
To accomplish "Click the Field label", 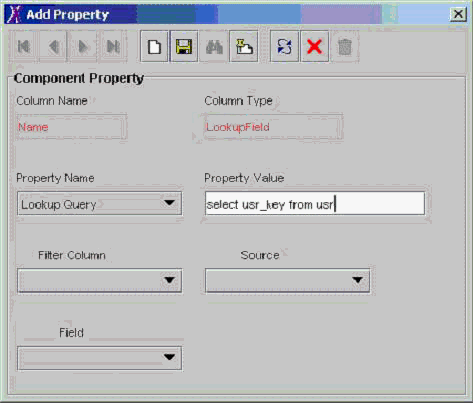I will click(x=71, y=333).
